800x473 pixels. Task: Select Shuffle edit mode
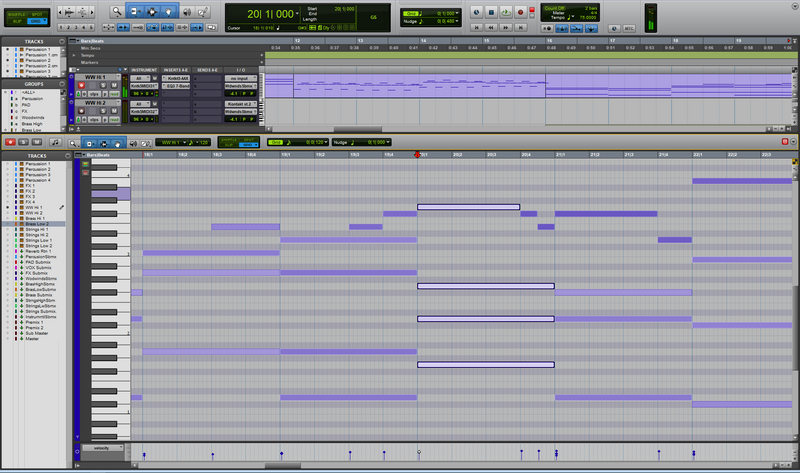16,14
